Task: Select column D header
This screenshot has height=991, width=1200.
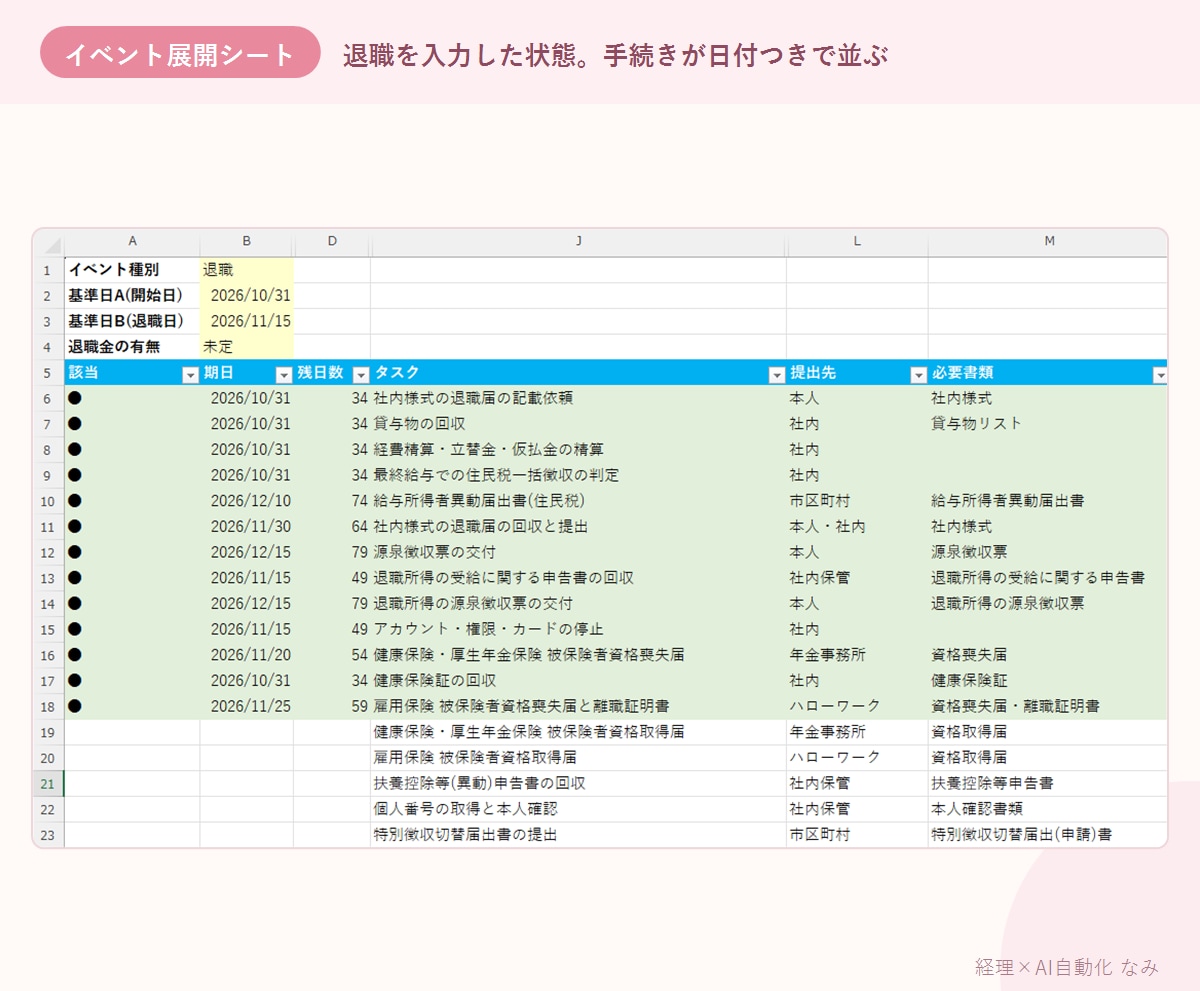Action: coord(332,242)
